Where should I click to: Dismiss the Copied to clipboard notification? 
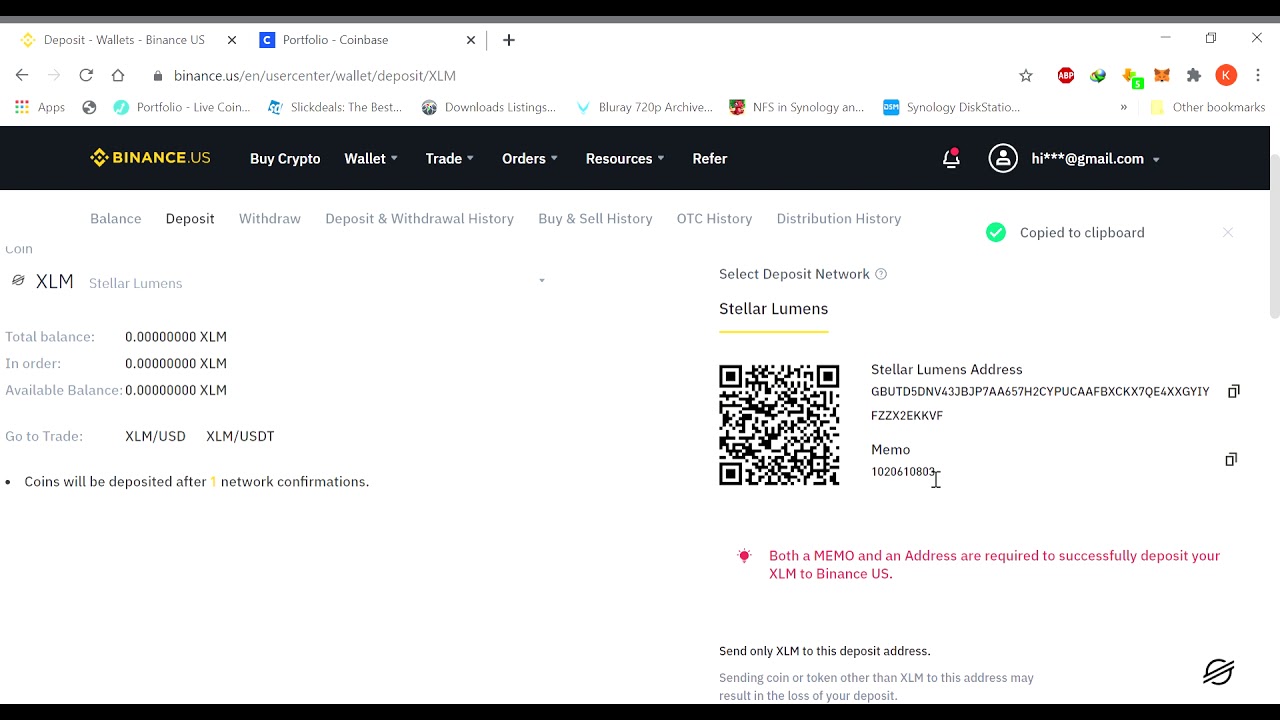[1228, 232]
